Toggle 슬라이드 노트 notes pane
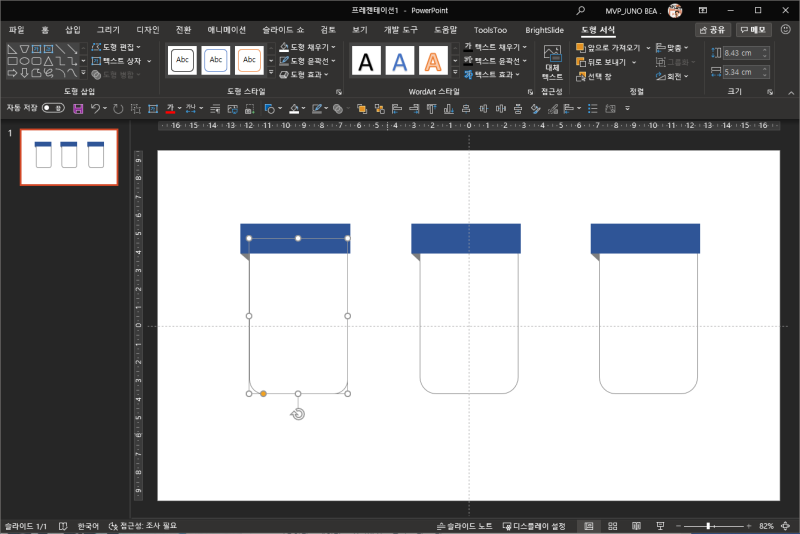This screenshot has height=534, width=800. [465, 526]
